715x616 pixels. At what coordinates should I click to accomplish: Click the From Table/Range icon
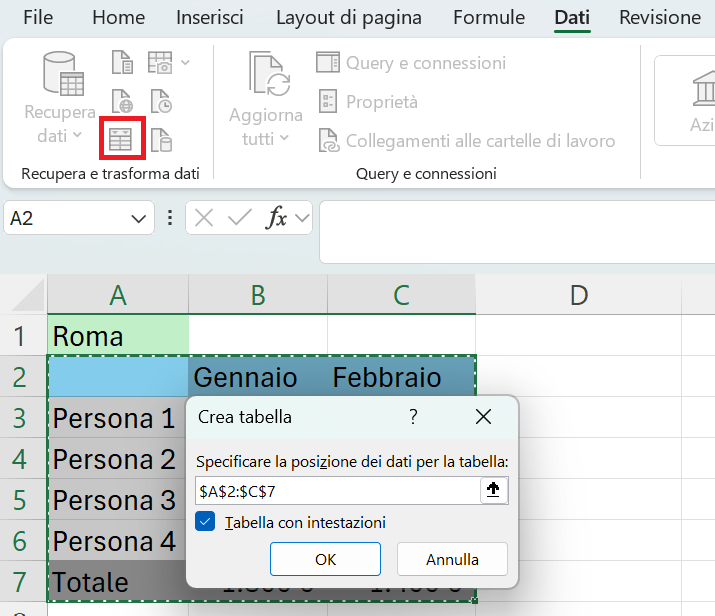point(120,139)
